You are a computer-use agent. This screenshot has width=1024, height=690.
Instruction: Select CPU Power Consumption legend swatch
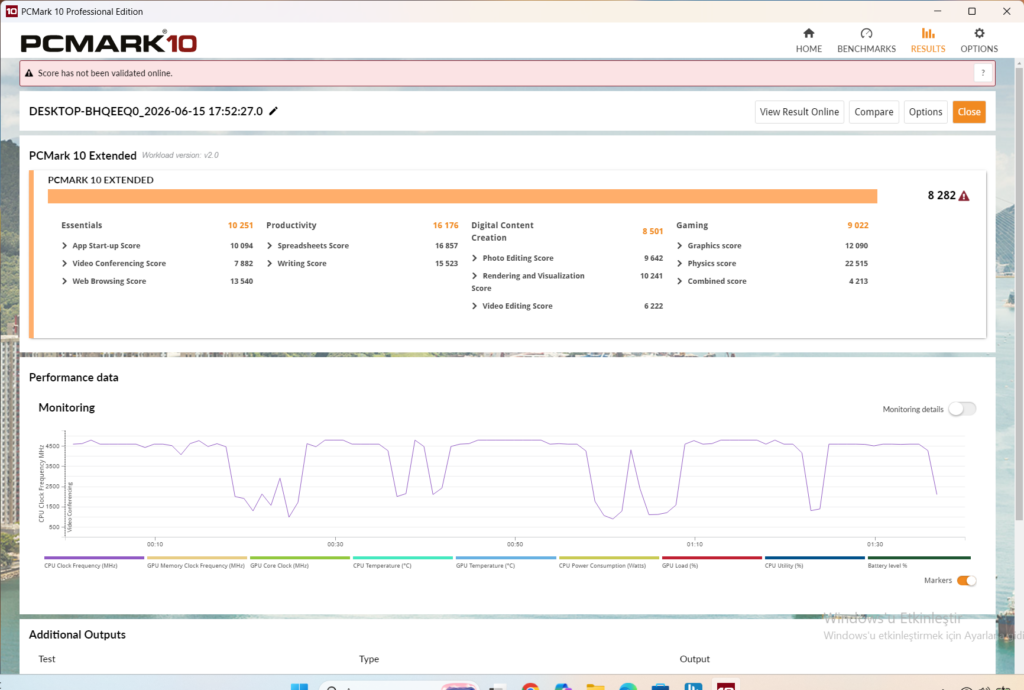[x=609, y=557]
